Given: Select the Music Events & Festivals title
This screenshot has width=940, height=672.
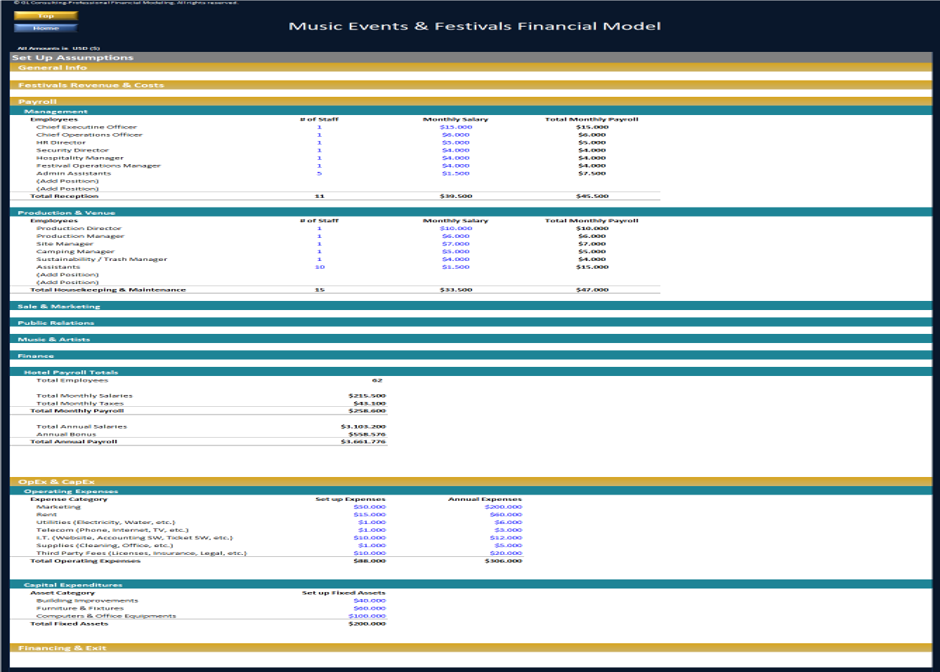Looking at the screenshot, I should tap(474, 26).
